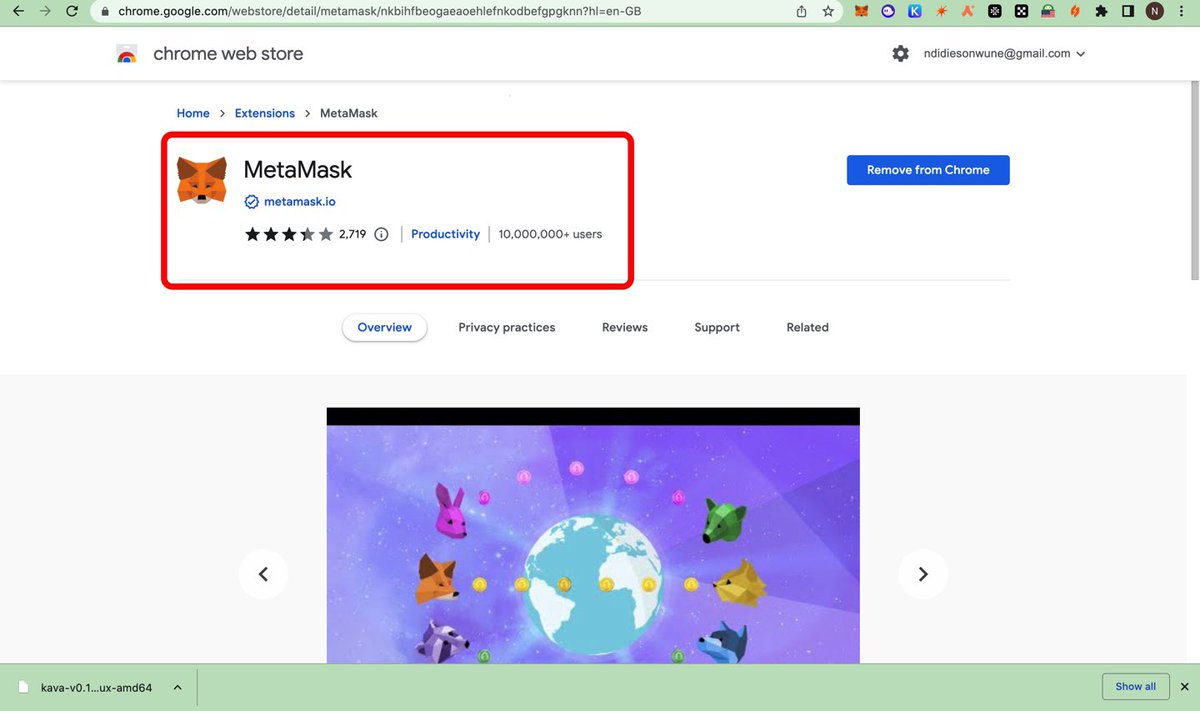1200x711 pixels.
Task: Select the Overview tab
Action: (385, 327)
